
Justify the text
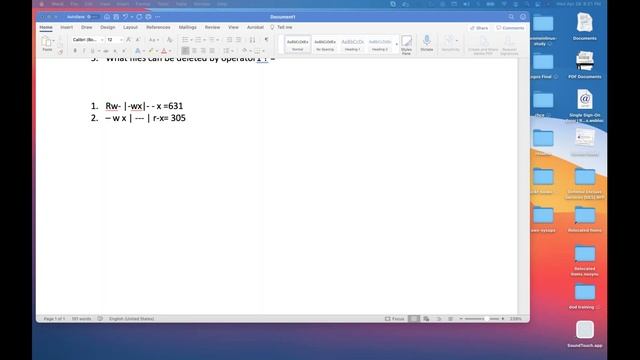coord(212,51)
